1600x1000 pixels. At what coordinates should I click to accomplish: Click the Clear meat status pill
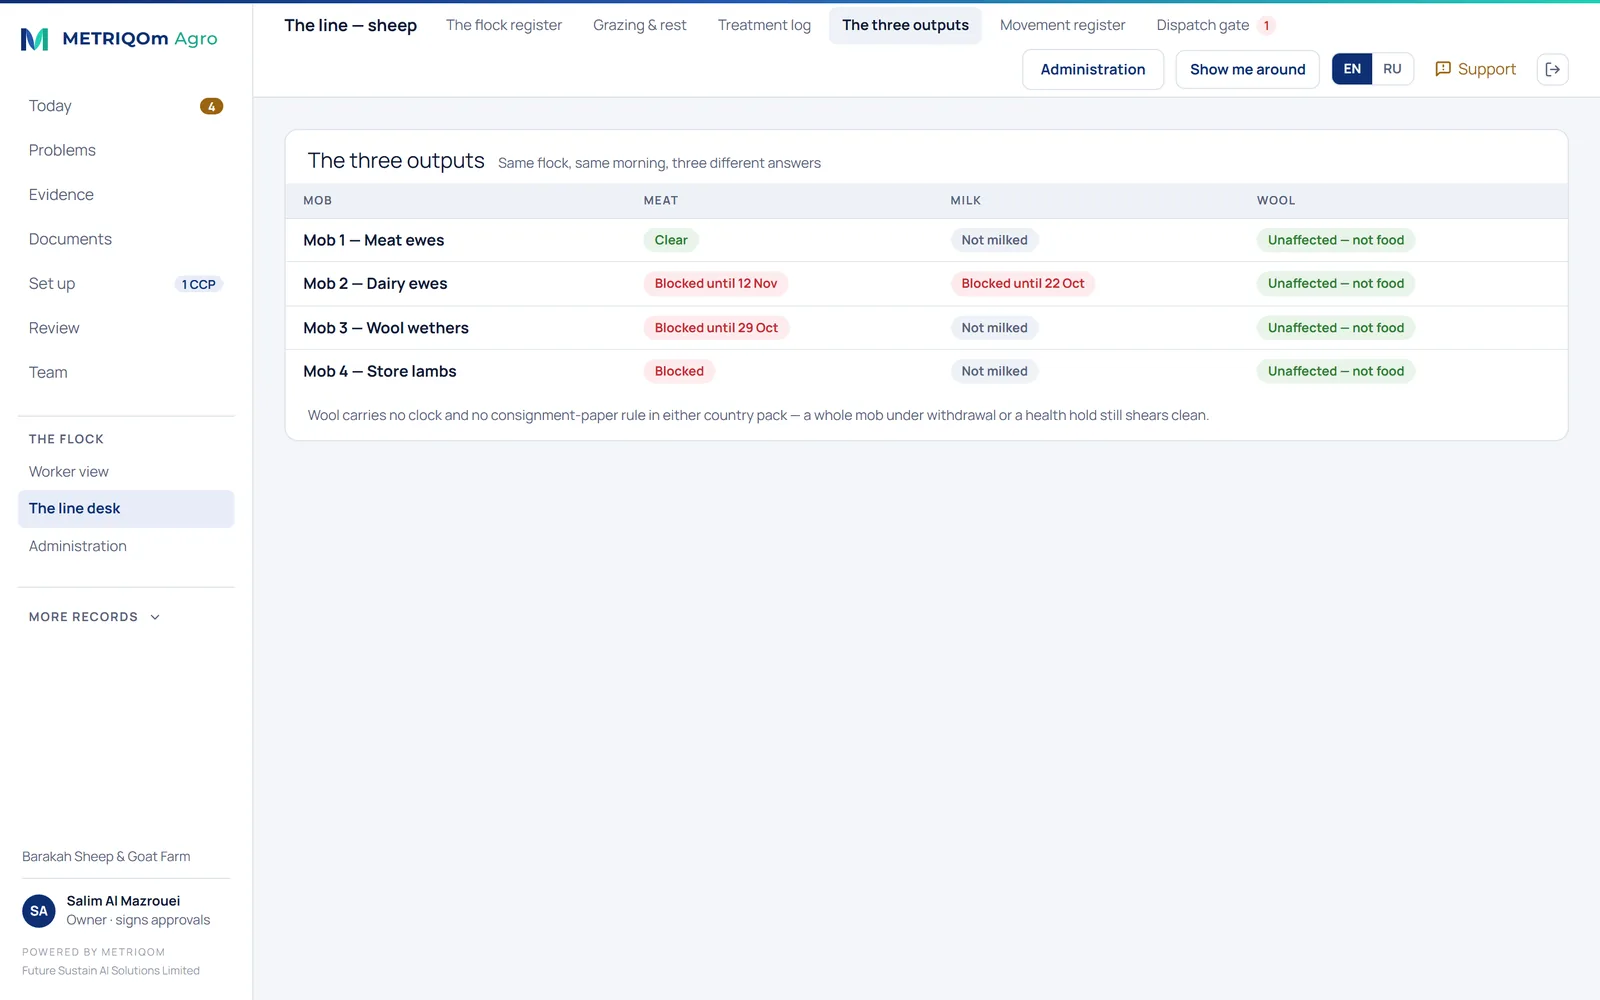pos(671,240)
